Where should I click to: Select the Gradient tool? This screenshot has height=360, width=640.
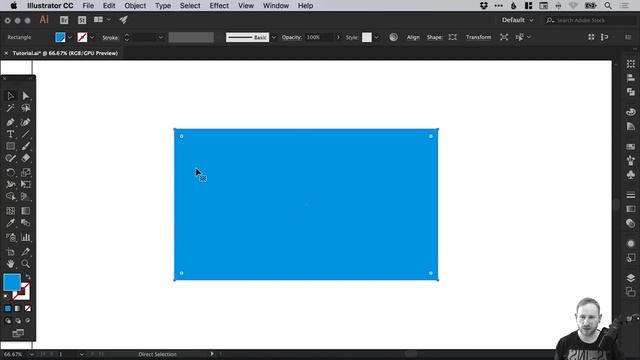(25, 211)
